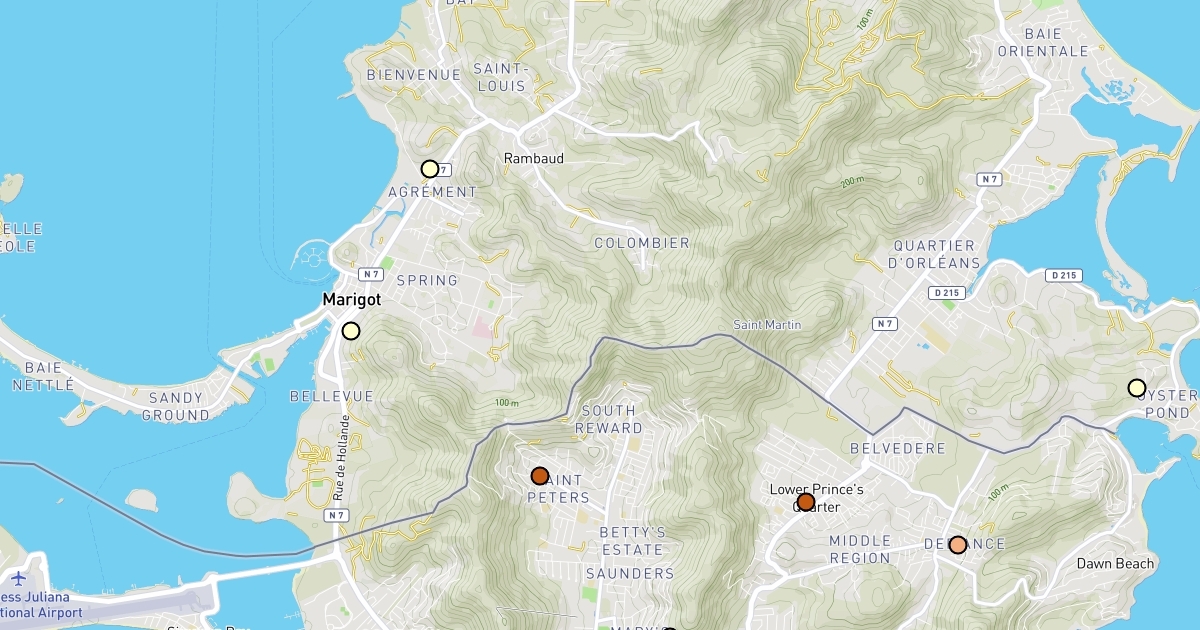The height and width of the screenshot is (630, 1200).
Task: Select the Belvedere place label
Action: coord(897,448)
